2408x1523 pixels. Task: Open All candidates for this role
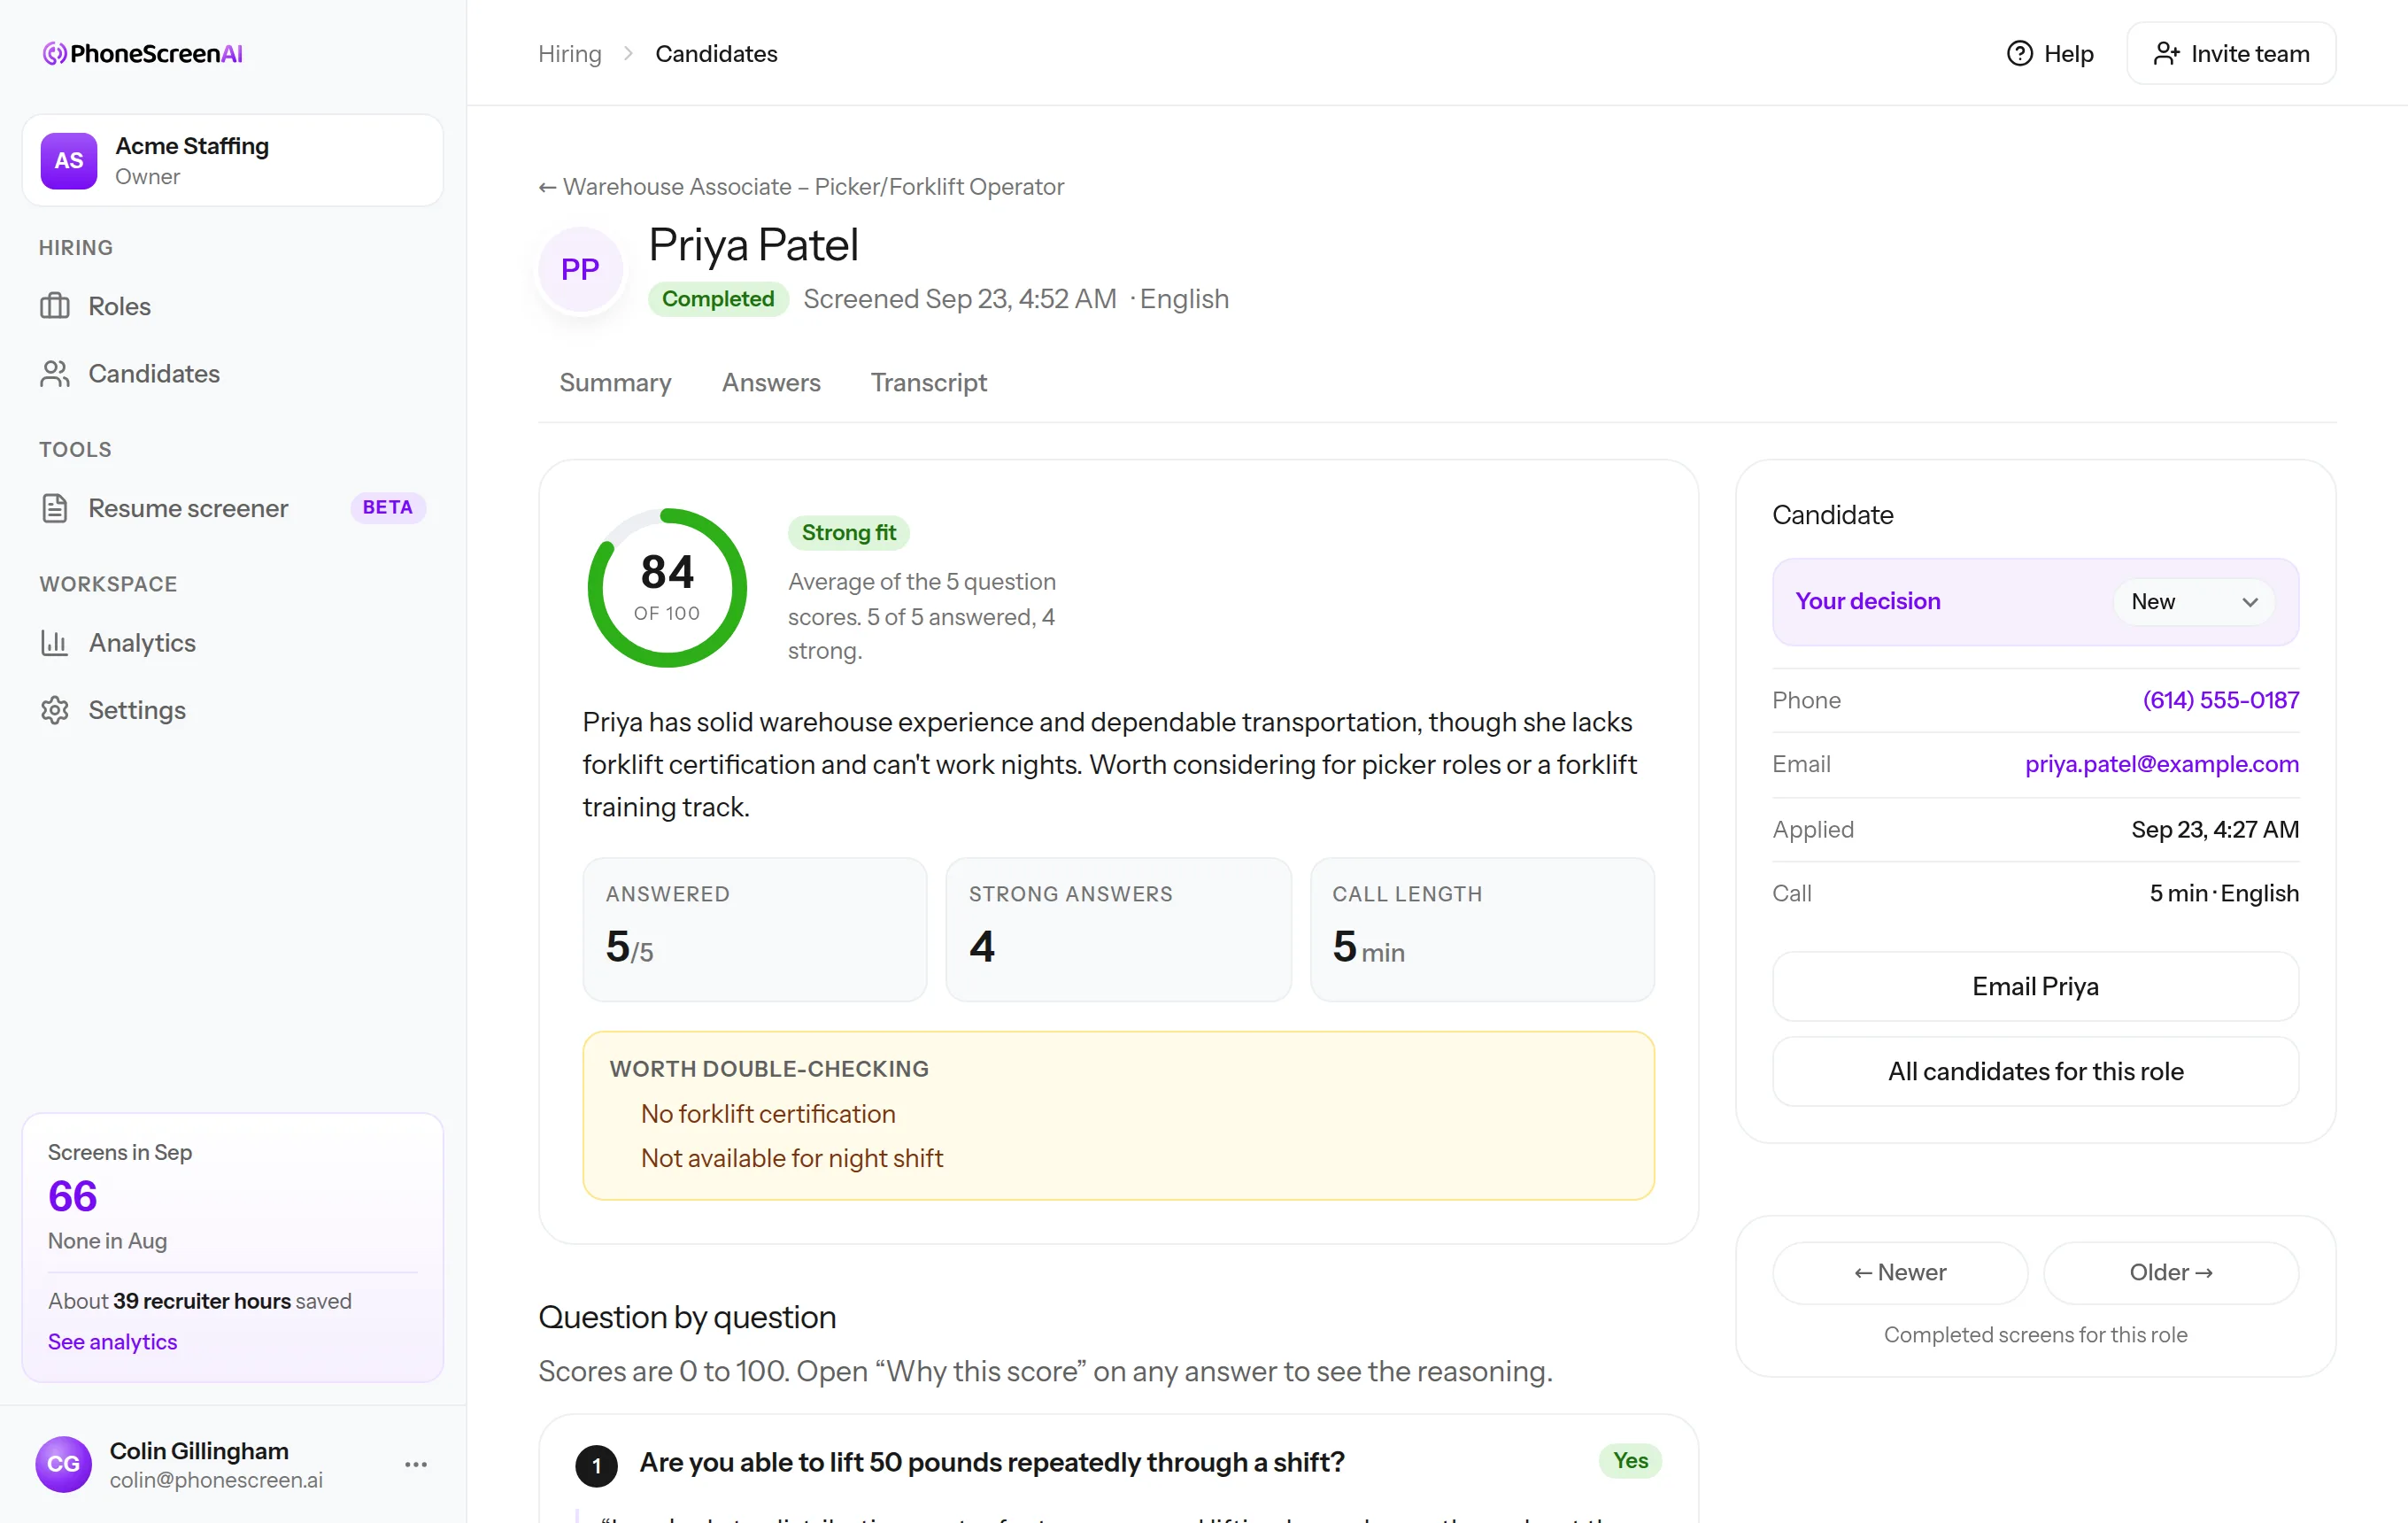click(2035, 1071)
